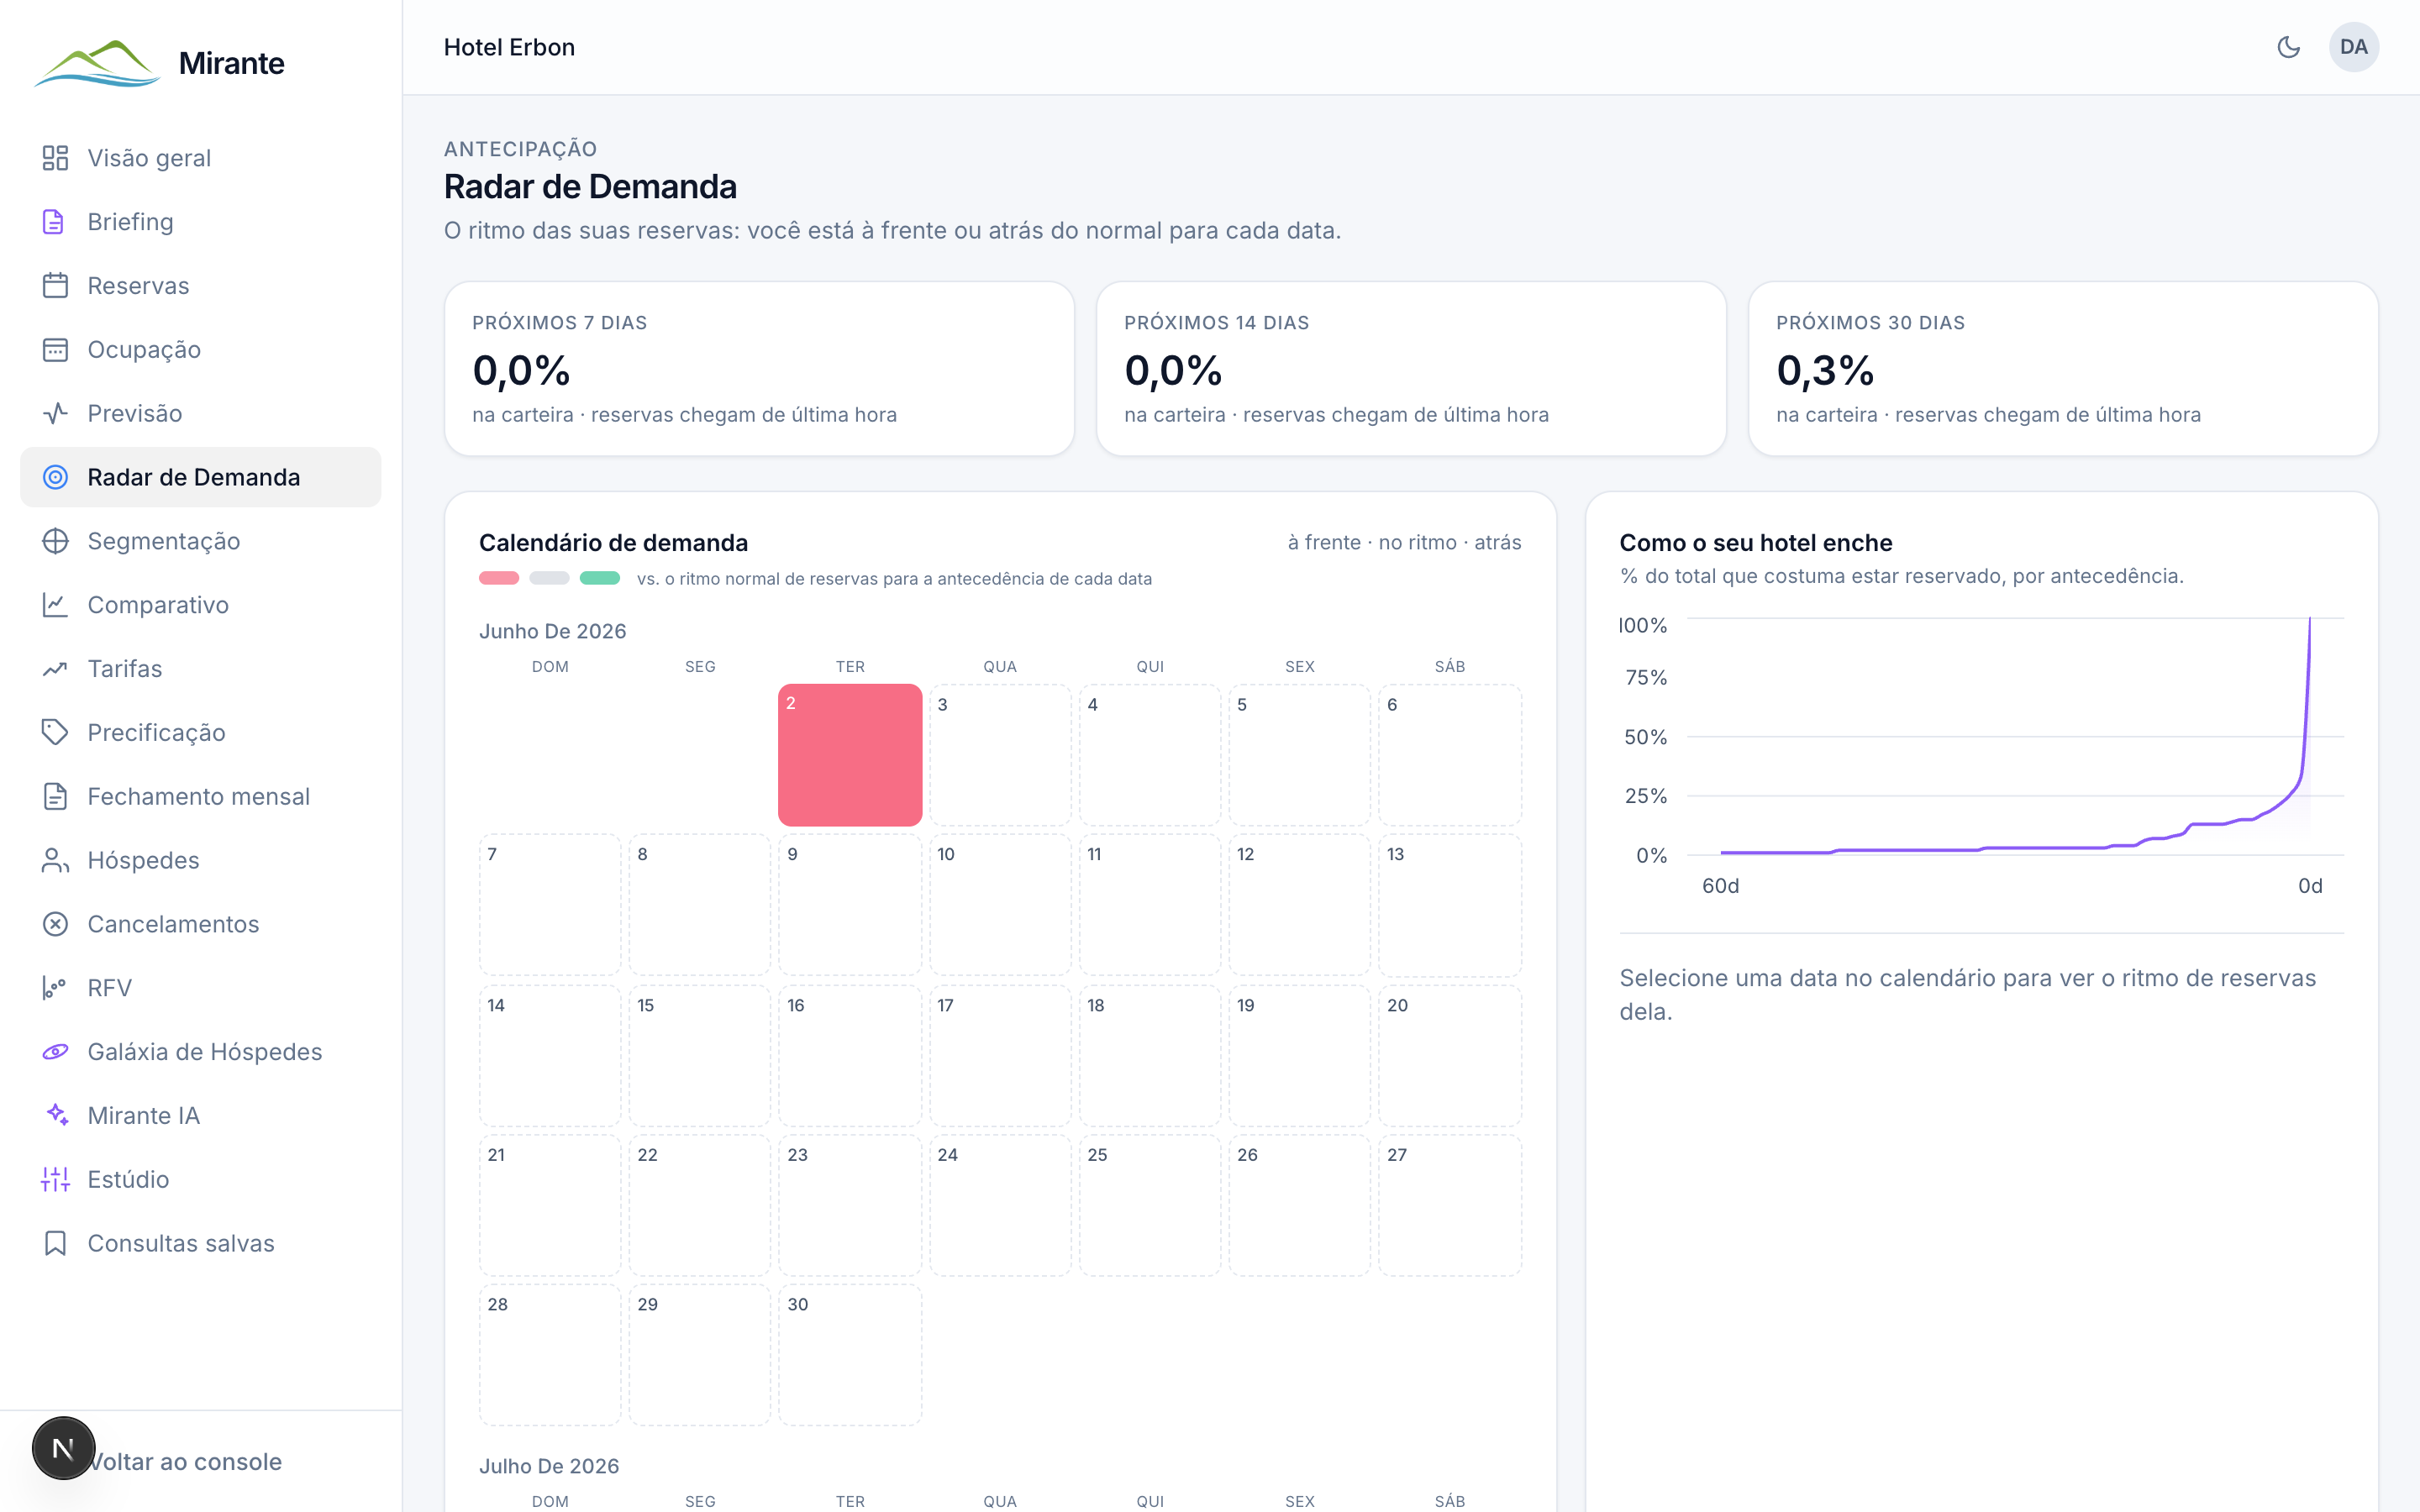Select the highlighted June 2 calendar day
2420x1512 pixels.
point(850,755)
